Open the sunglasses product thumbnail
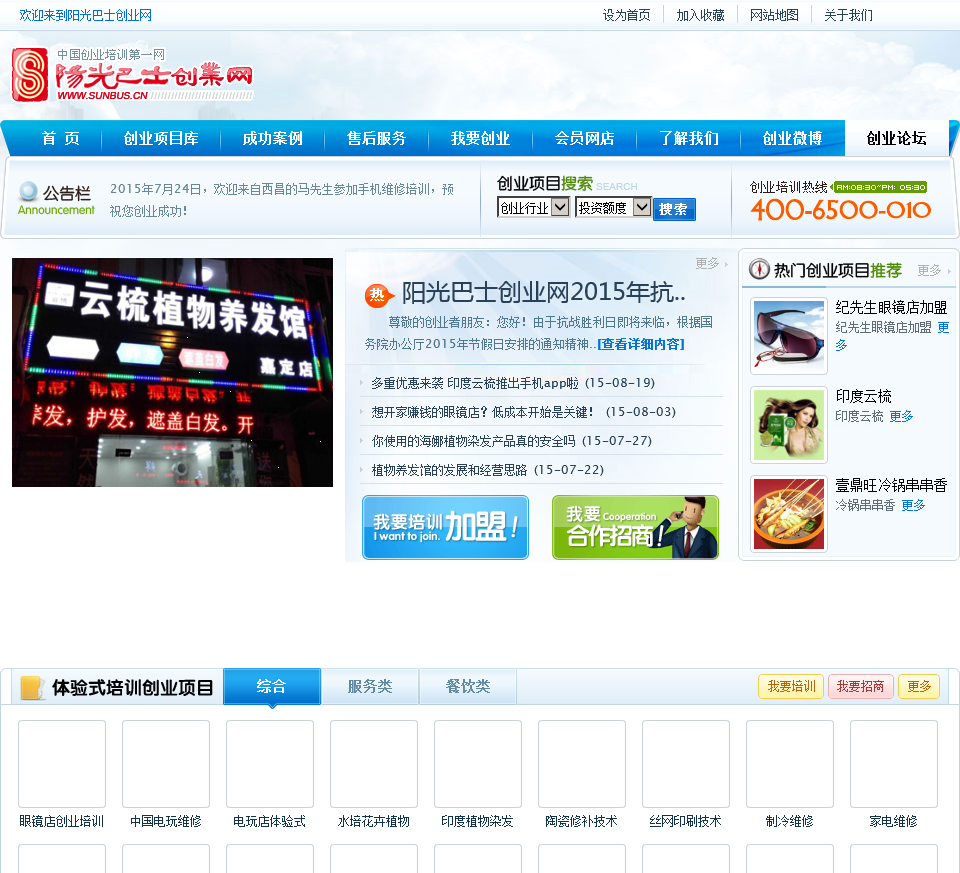The height and width of the screenshot is (873, 960). tap(789, 336)
